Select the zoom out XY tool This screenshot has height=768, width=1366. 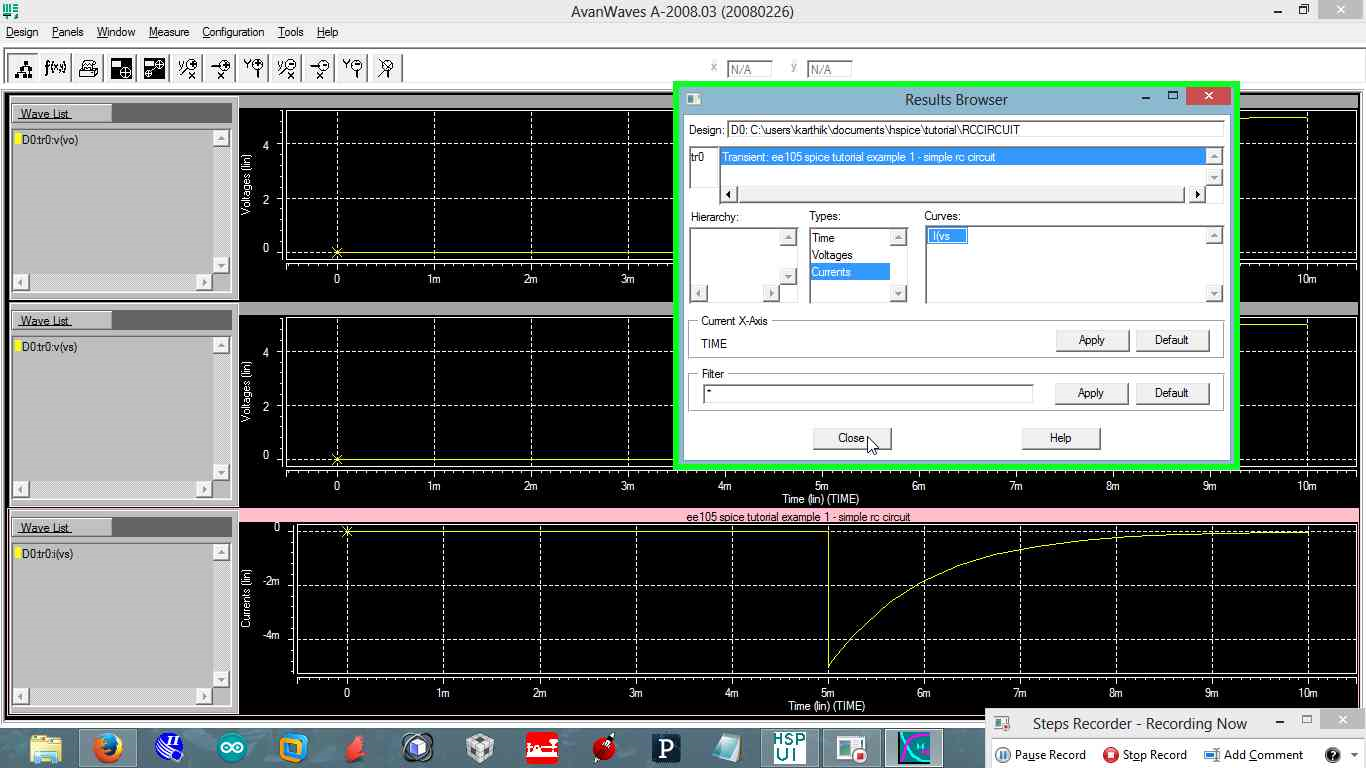pyautogui.click(x=286, y=67)
